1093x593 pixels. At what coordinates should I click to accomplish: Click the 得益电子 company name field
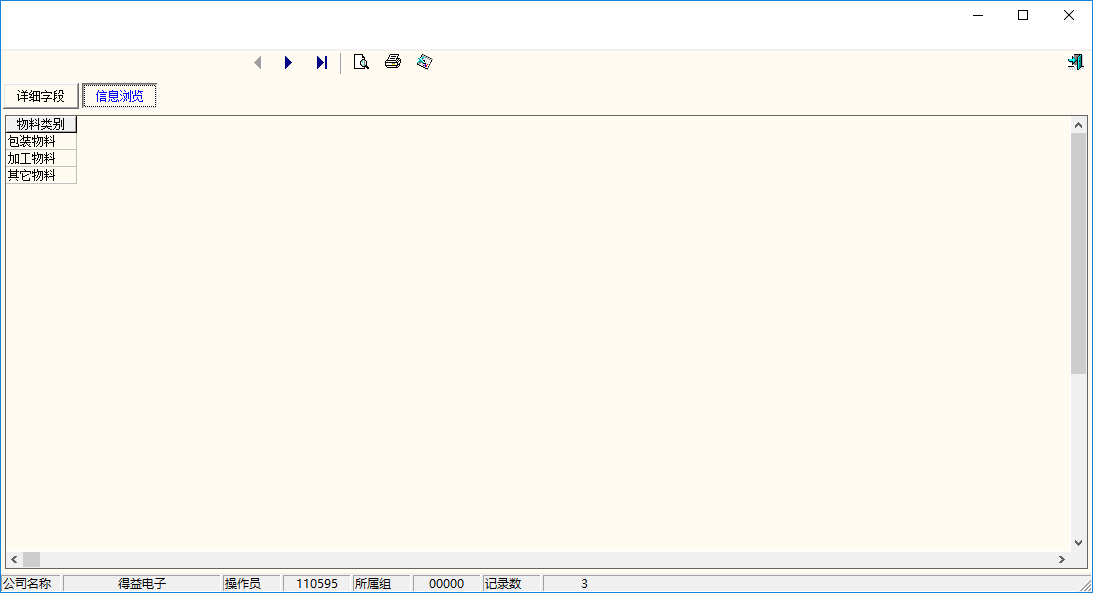click(142, 584)
